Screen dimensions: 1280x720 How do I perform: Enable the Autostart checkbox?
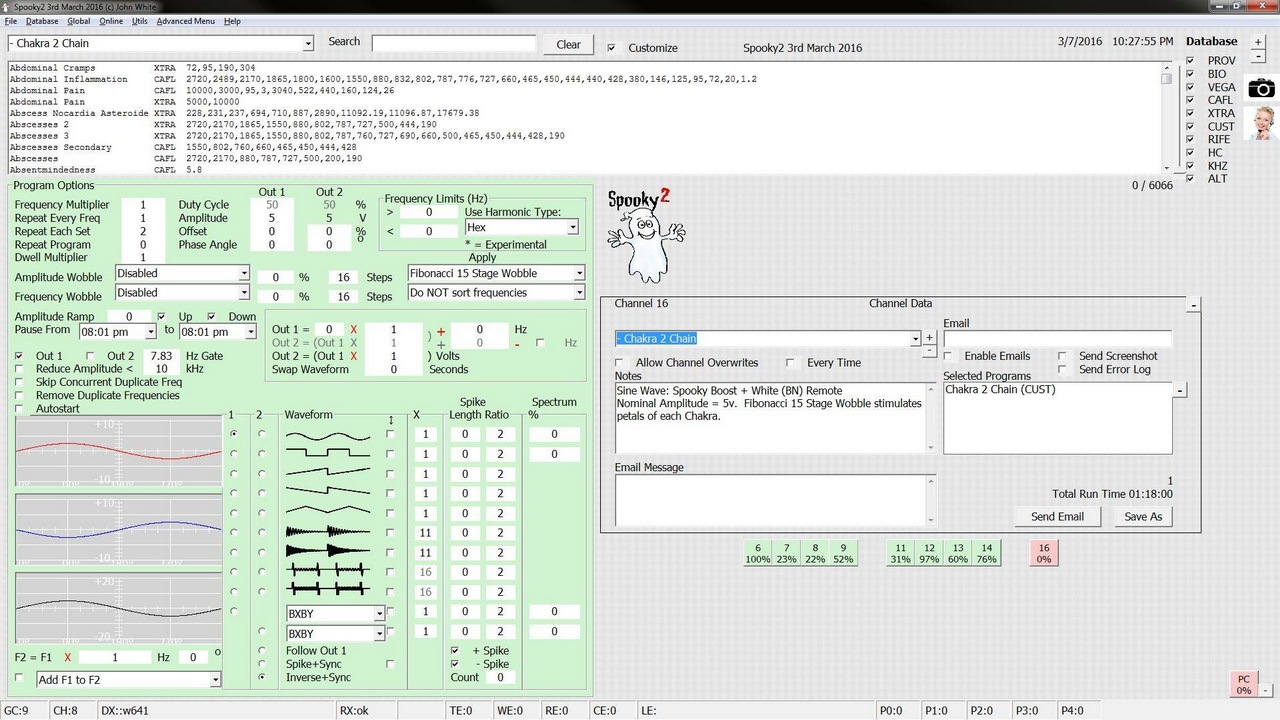[x=20, y=409]
